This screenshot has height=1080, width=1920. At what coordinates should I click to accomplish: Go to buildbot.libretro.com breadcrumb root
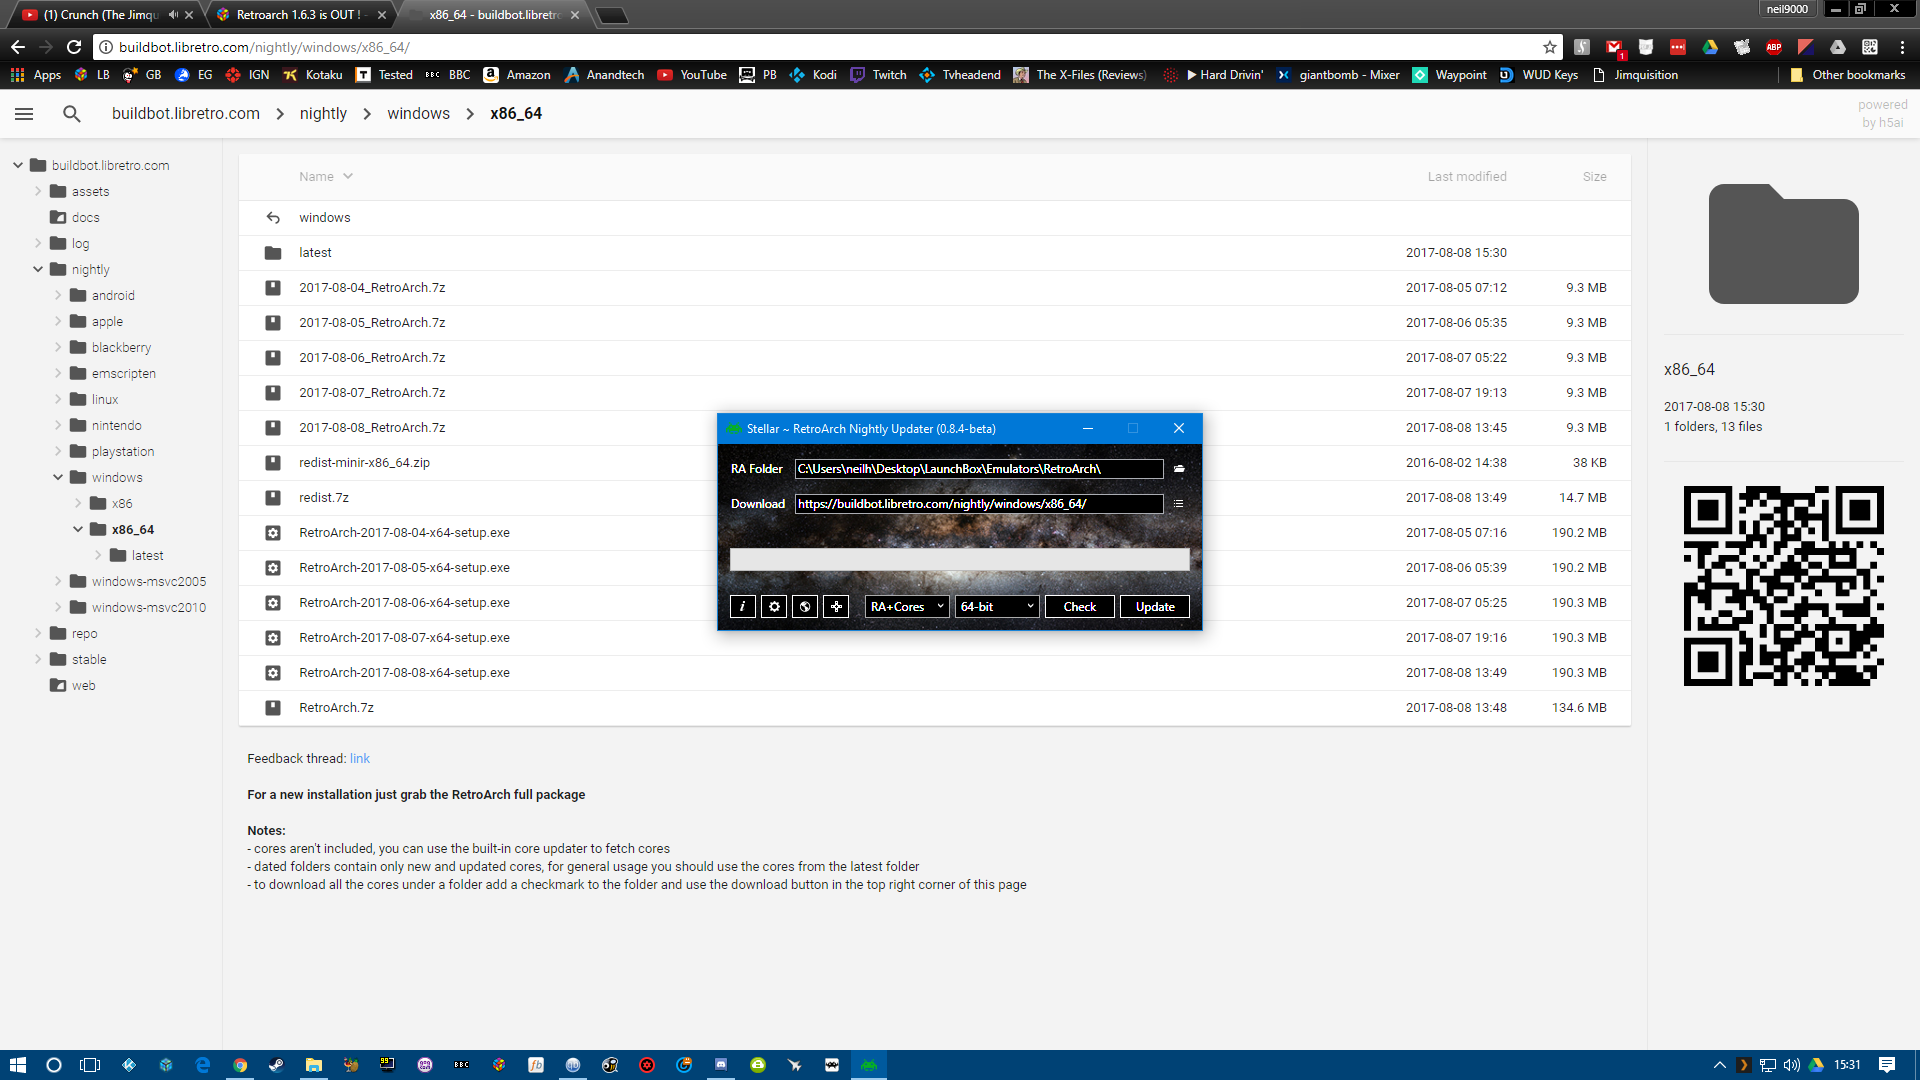pyautogui.click(x=186, y=114)
